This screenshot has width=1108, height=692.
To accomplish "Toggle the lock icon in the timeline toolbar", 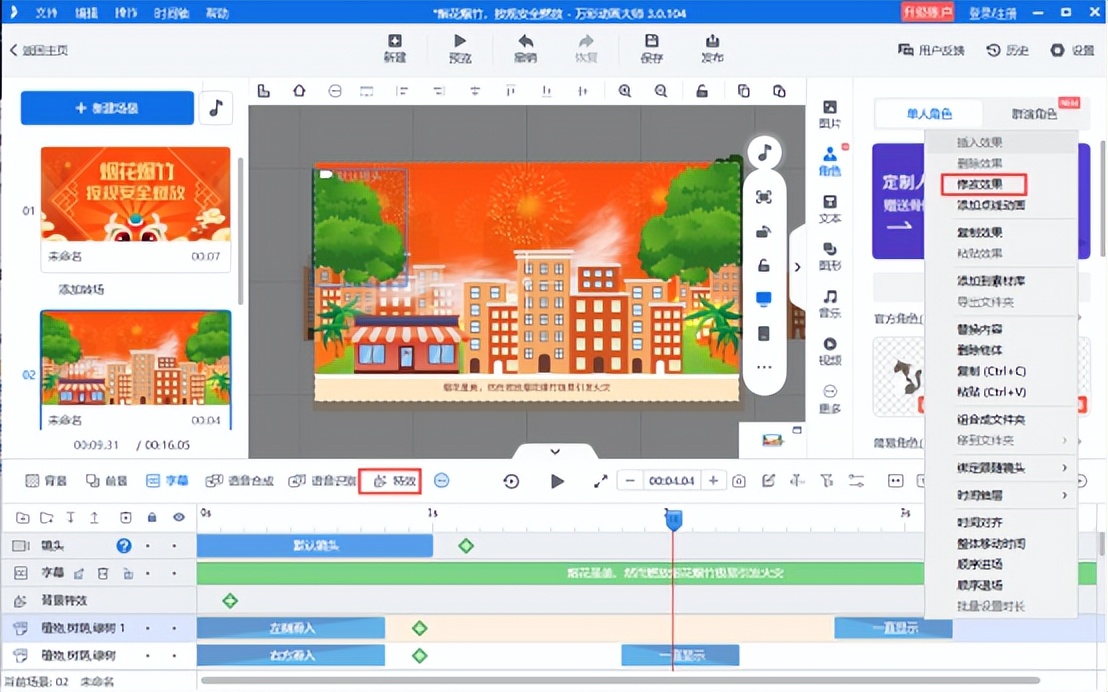I will (152, 517).
